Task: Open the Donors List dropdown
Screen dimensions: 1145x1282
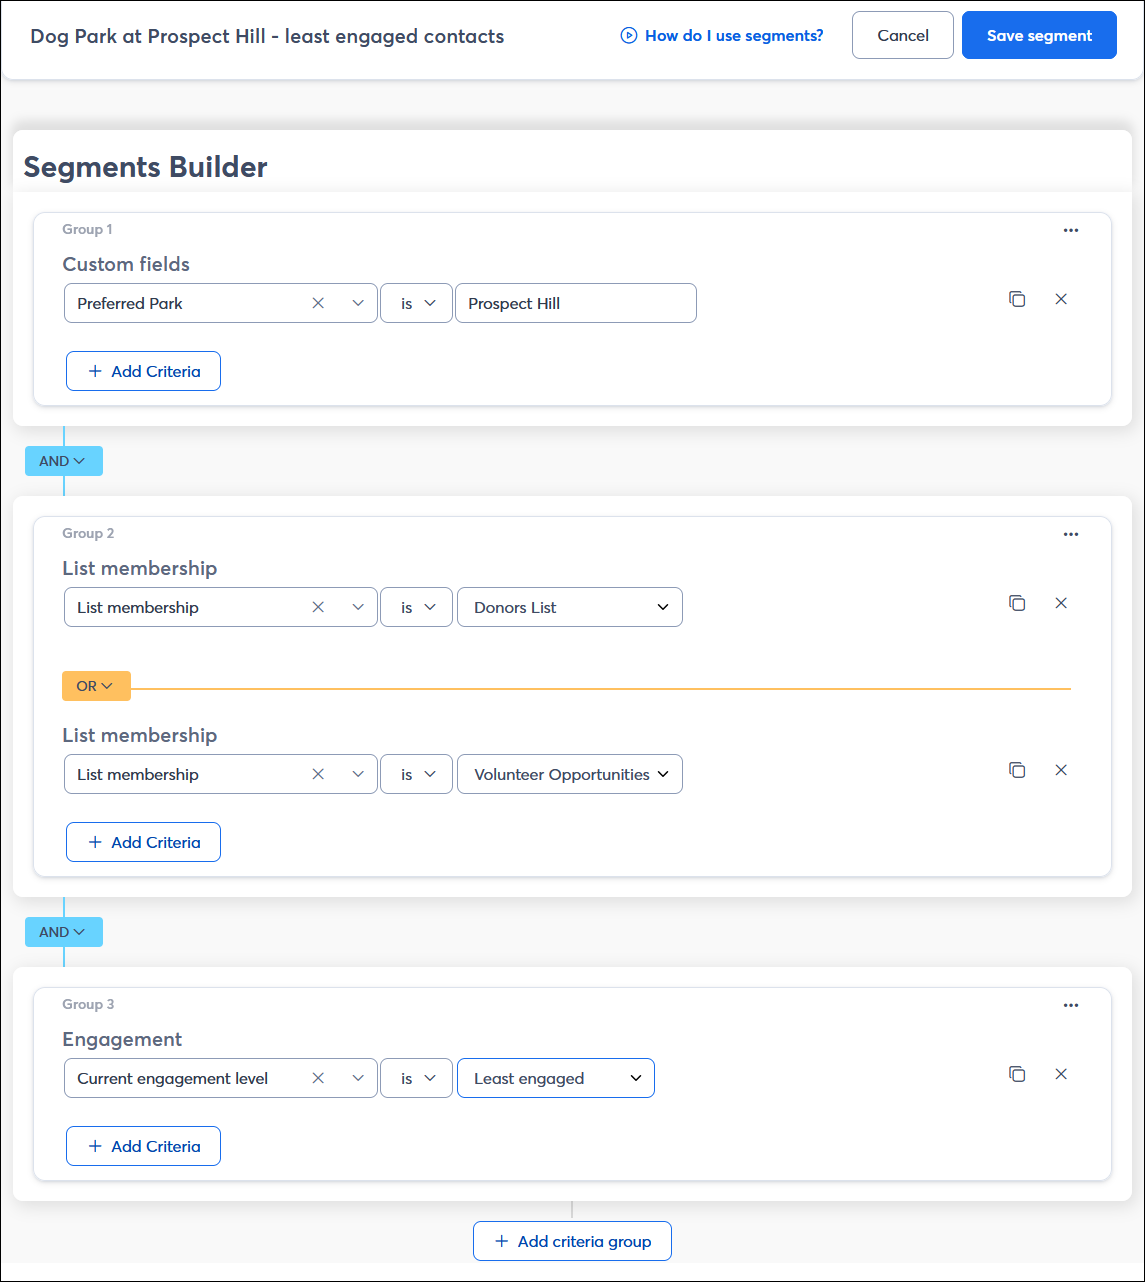Action: (569, 607)
